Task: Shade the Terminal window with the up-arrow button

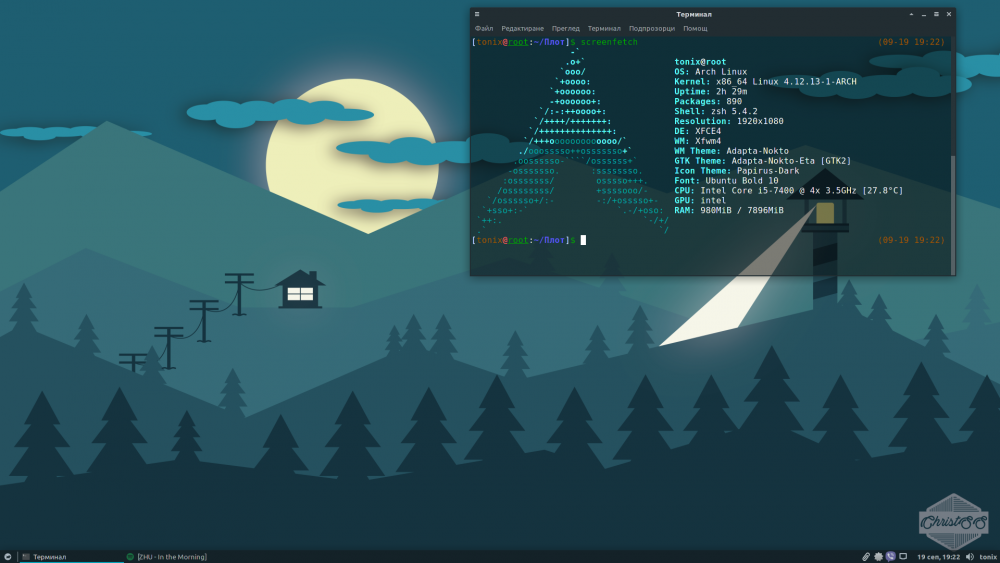Action: pos(911,14)
